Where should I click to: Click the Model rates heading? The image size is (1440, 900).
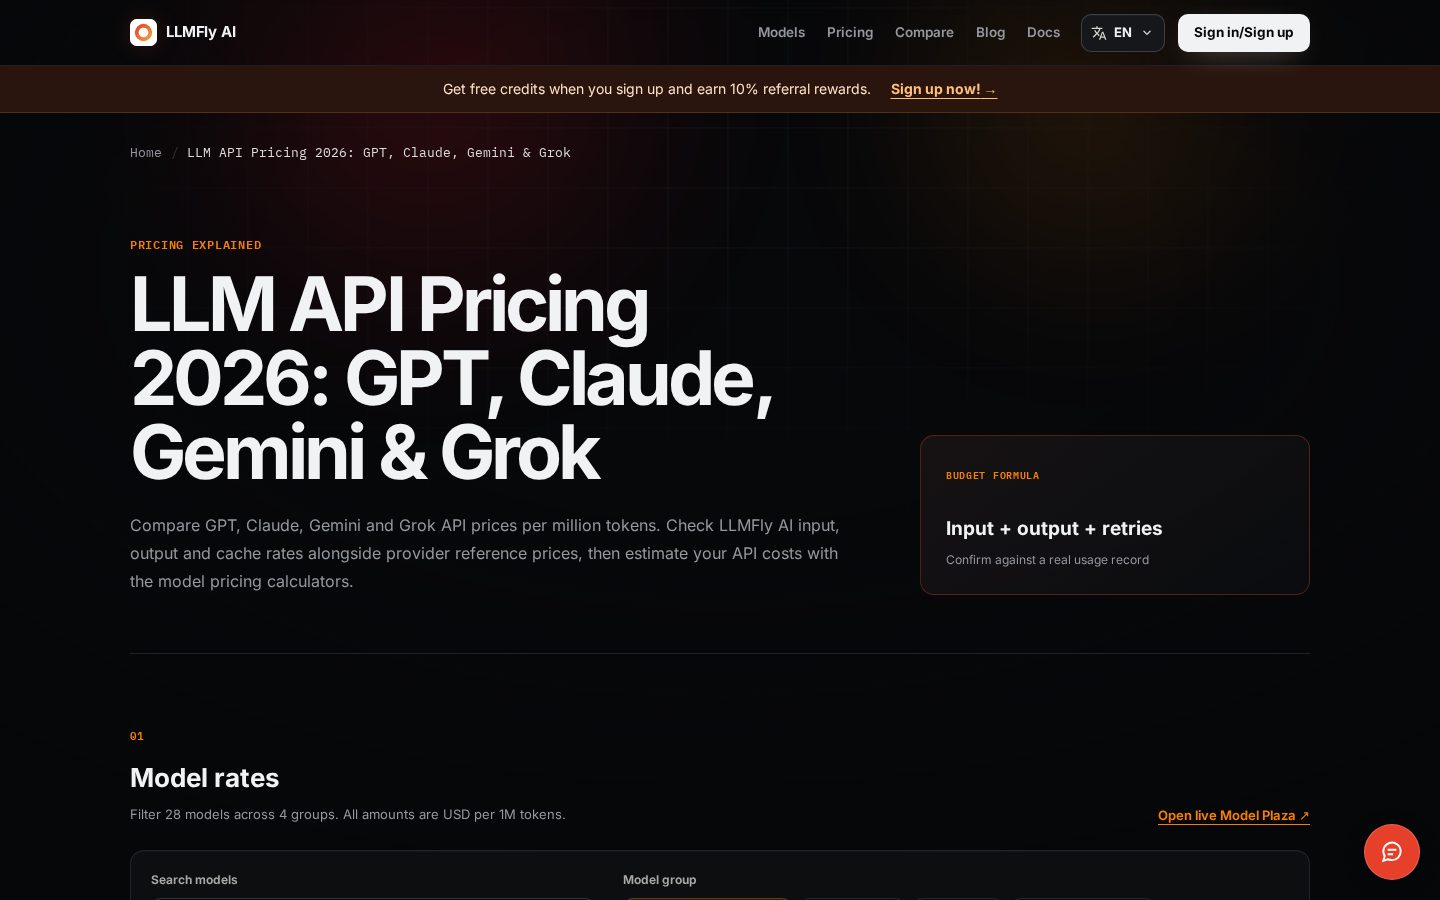point(205,778)
